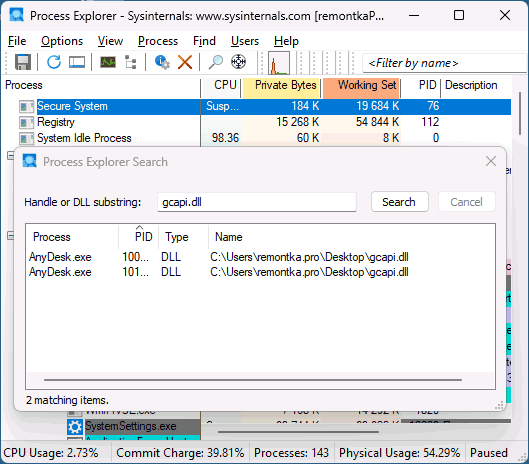
Task: Click the Processes: 143 status entry
Action: click(291, 453)
